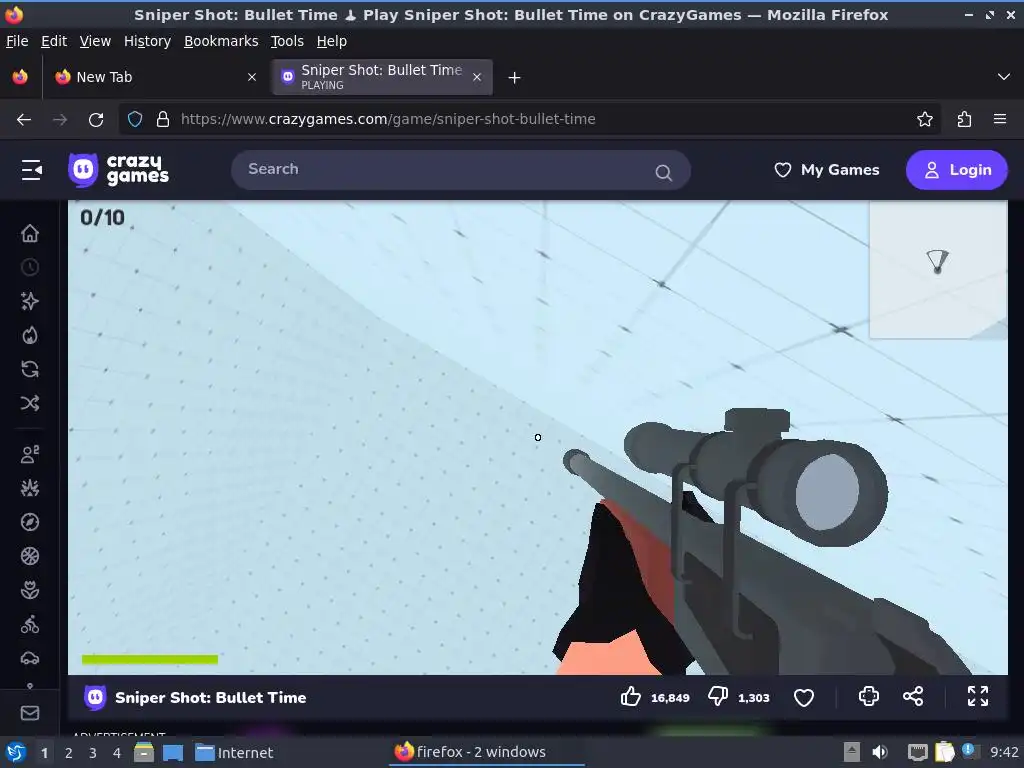Reload the current page
This screenshot has width=1024, height=768.
(96, 120)
